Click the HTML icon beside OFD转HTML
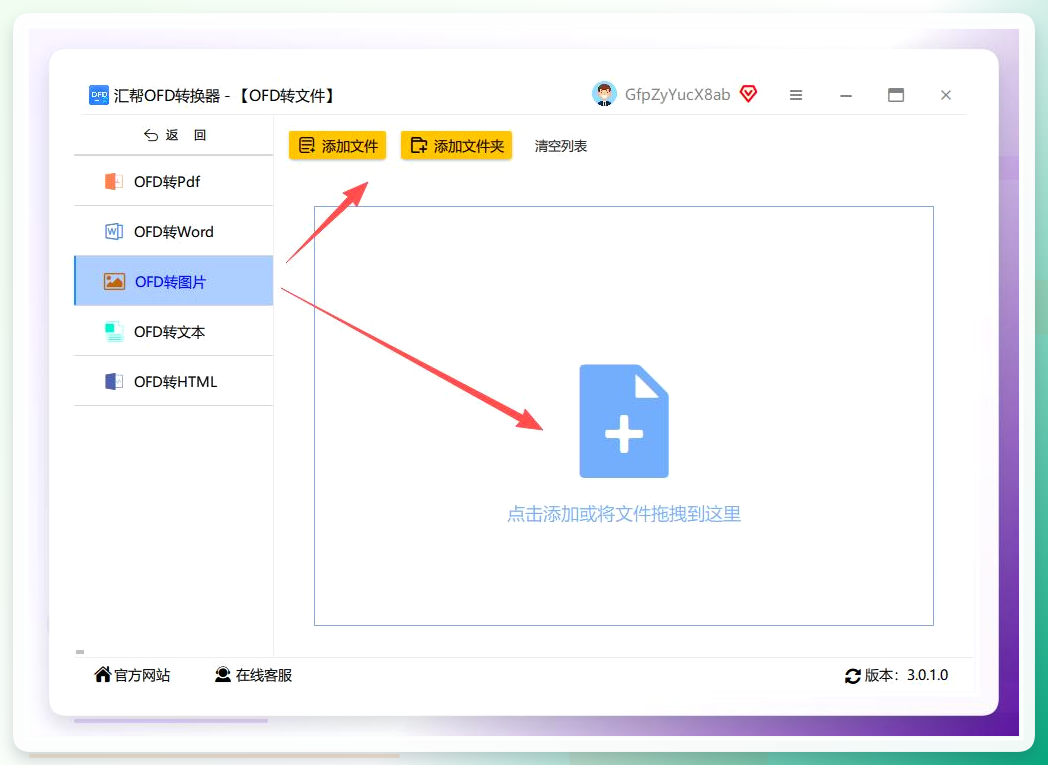The height and width of the screenshot is (765, 1048). pyautogui.click(x=114, y=381)
